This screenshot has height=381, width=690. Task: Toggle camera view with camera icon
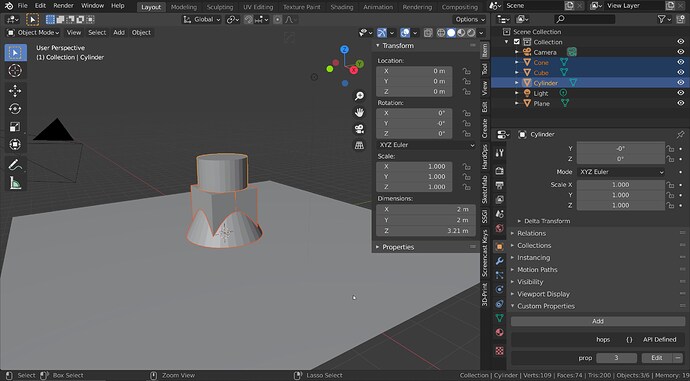tap(360, 129)
